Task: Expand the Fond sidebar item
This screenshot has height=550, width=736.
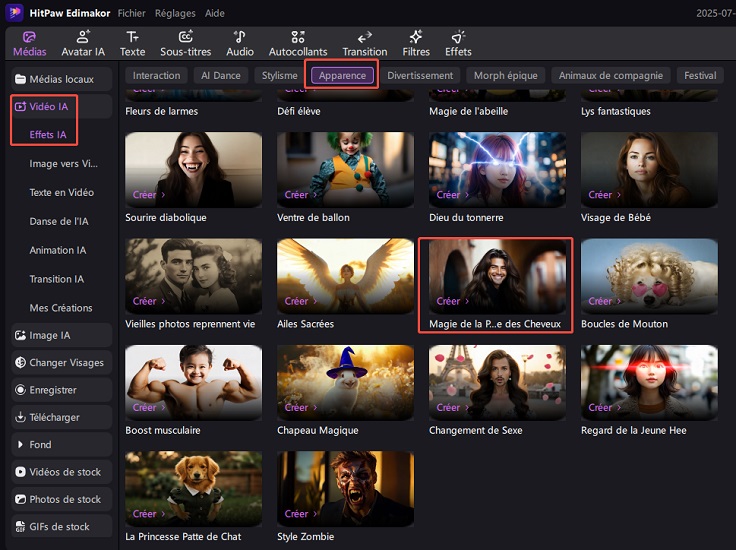Action: pos(40,444)
